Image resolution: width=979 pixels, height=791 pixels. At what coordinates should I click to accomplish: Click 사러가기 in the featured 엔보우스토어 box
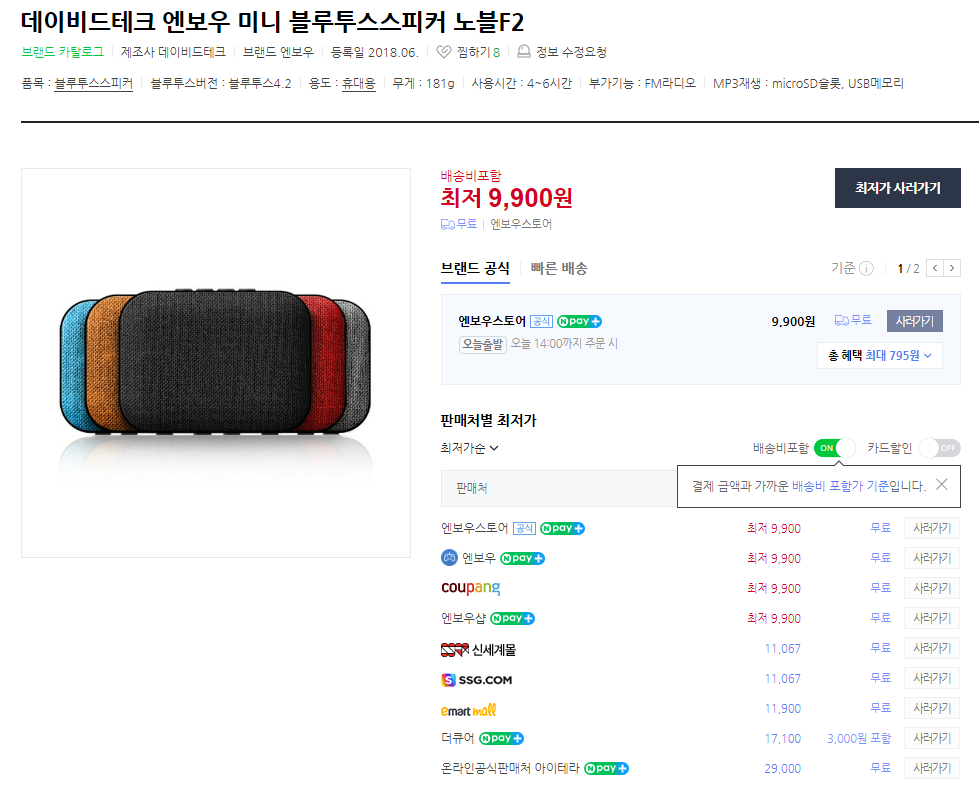[x=915, y=321]
